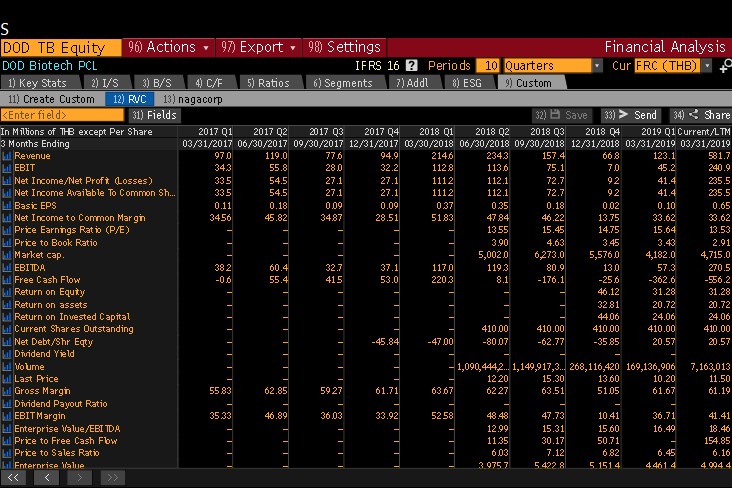Viewport: 732px width, 488px height.
Task: Open chart icon beside Return on assets
Action: (7, 304)
